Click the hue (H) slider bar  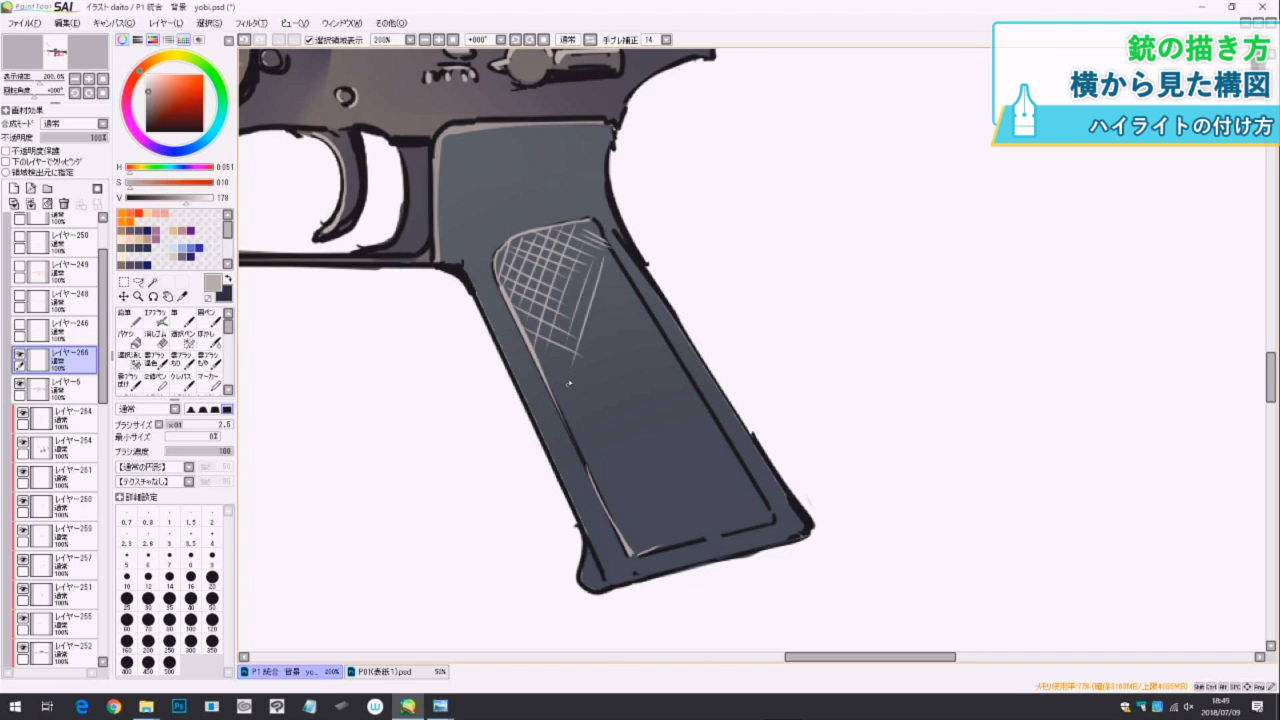pos(169,167)
